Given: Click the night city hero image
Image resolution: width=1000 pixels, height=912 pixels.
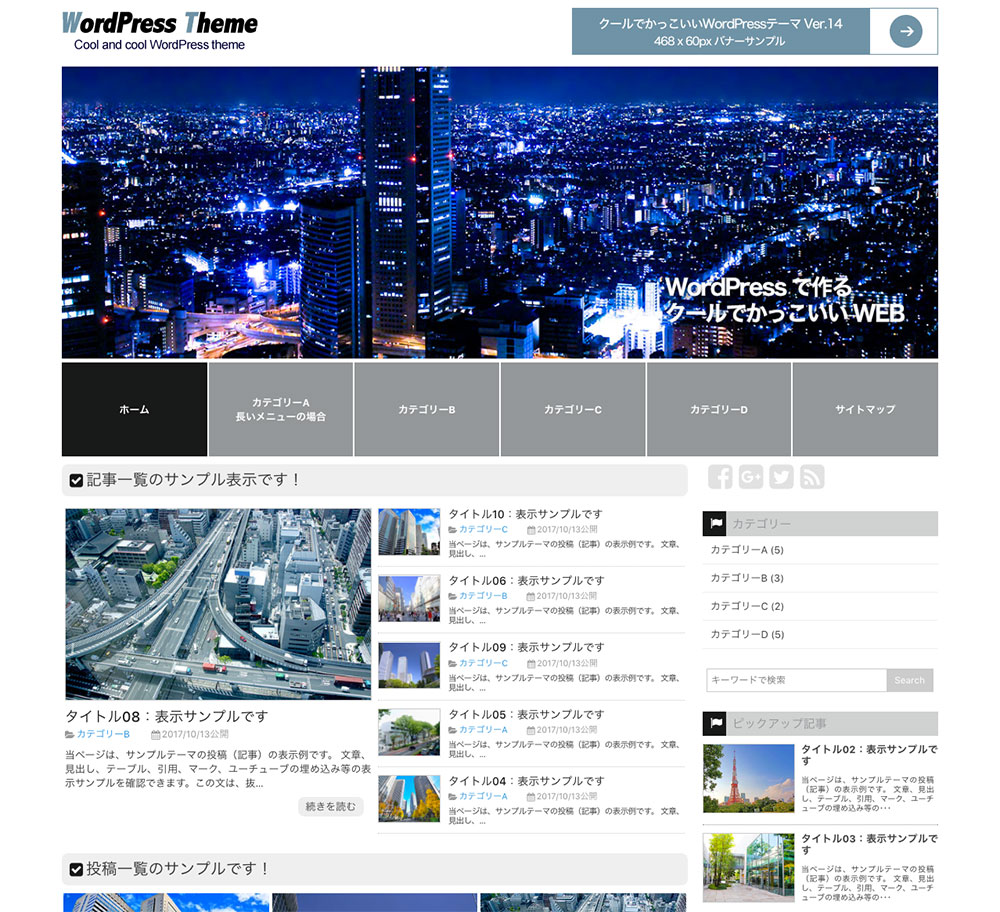Looking at the screenshot, I should click(500, 212).
